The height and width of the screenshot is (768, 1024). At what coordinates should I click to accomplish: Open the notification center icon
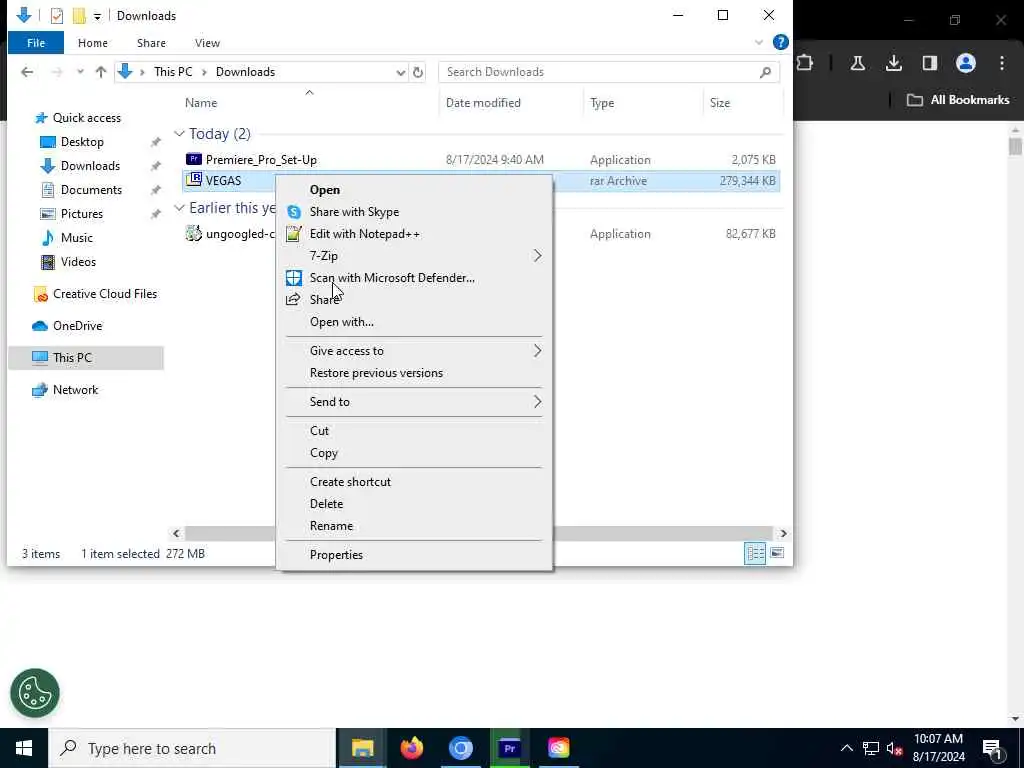(993, 749)
